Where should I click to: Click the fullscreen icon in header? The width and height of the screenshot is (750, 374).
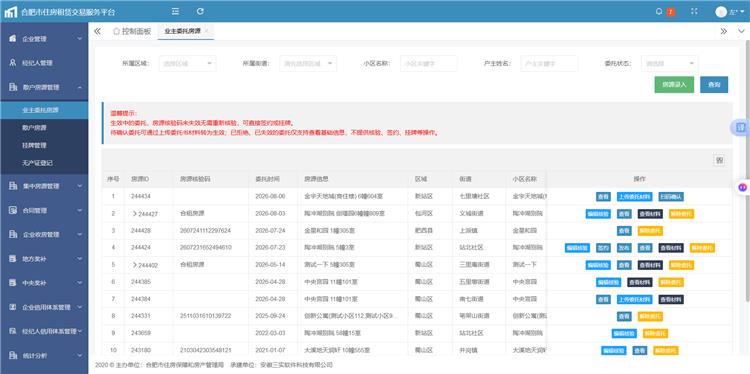(694, 11)
